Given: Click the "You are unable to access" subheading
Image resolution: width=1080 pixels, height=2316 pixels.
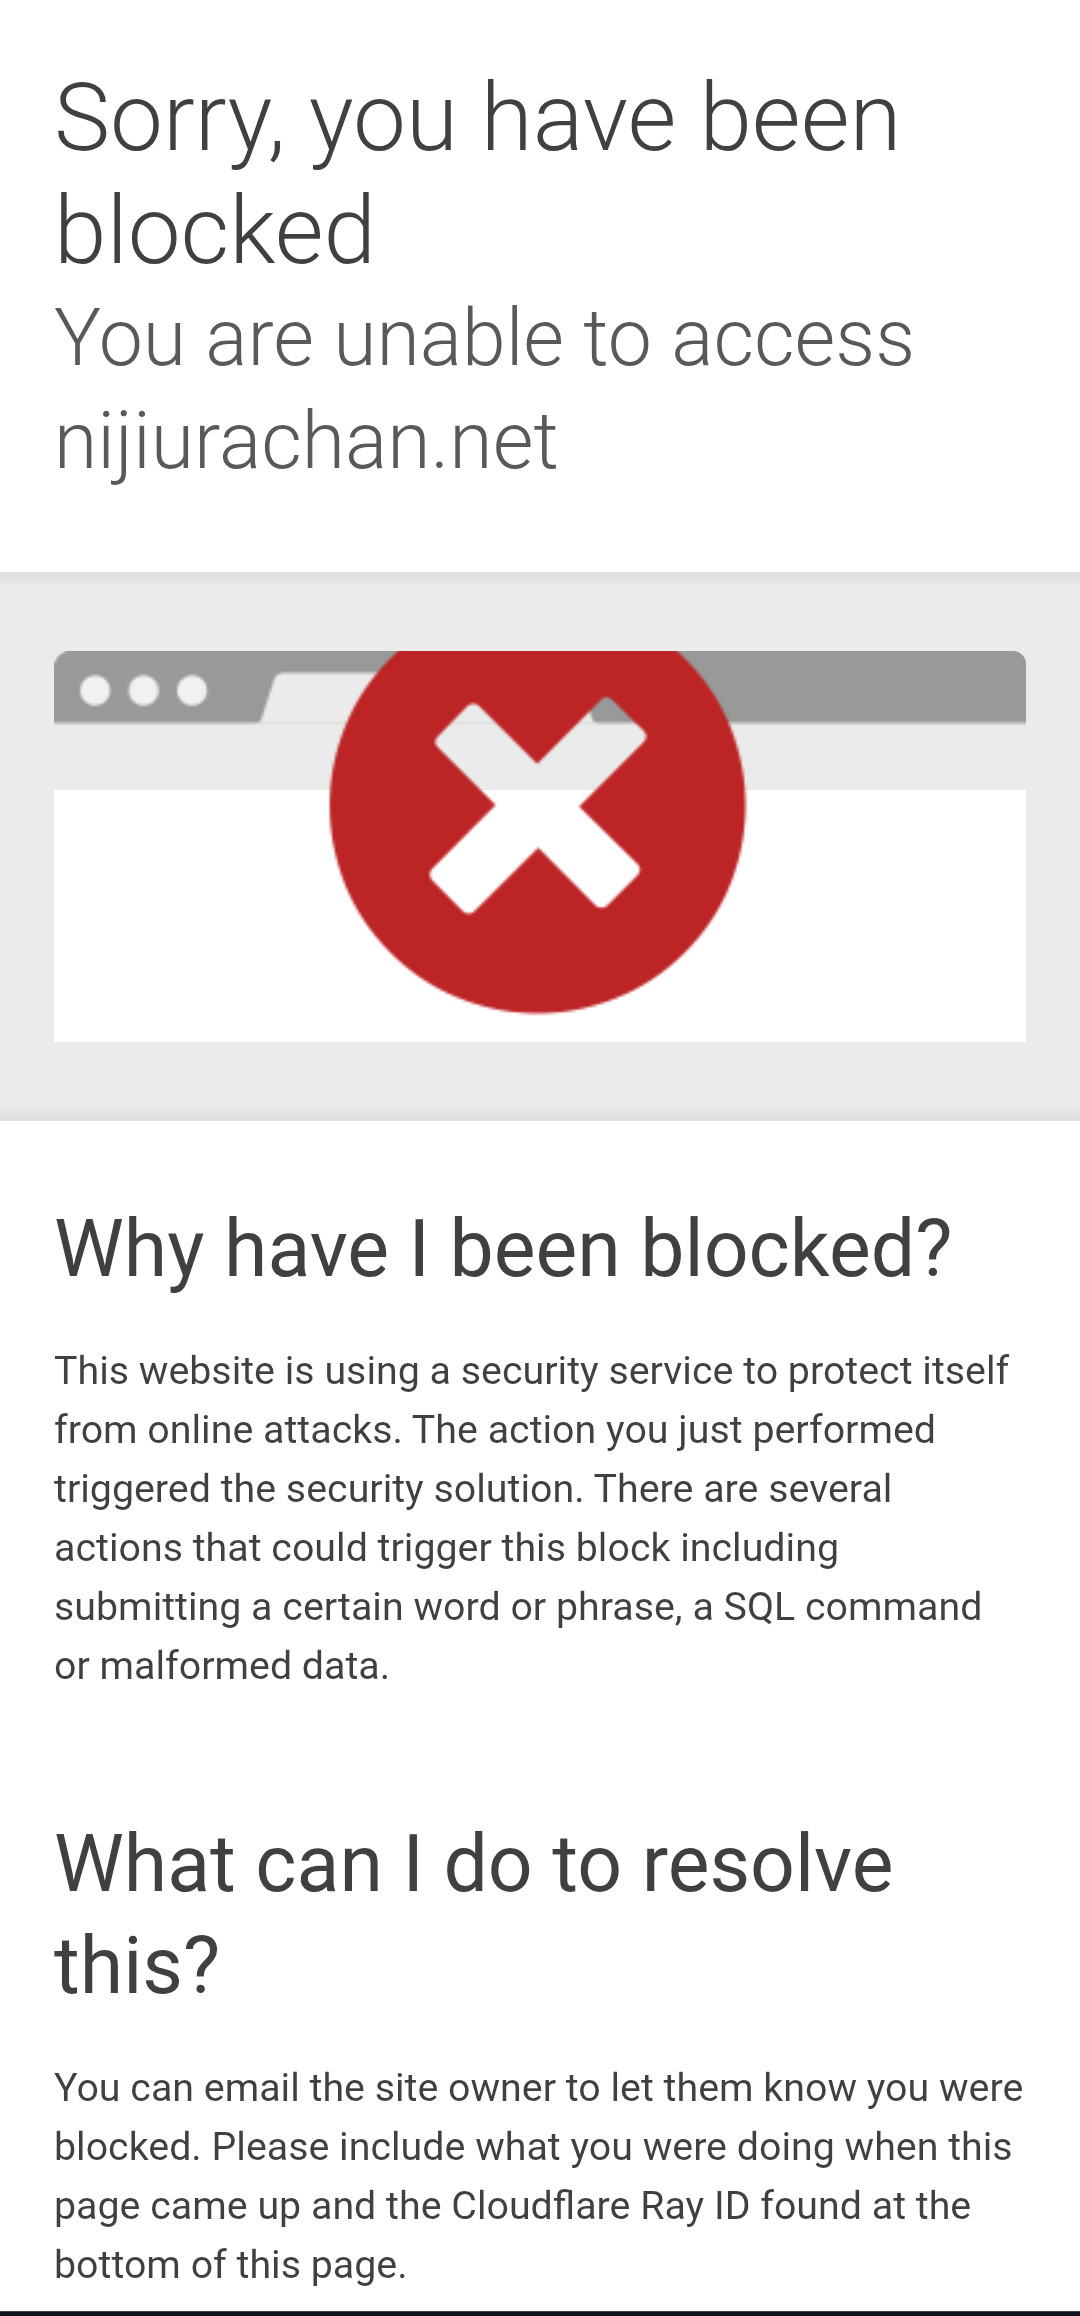Looking at the screenshot, I should click(x=483, y=338).
